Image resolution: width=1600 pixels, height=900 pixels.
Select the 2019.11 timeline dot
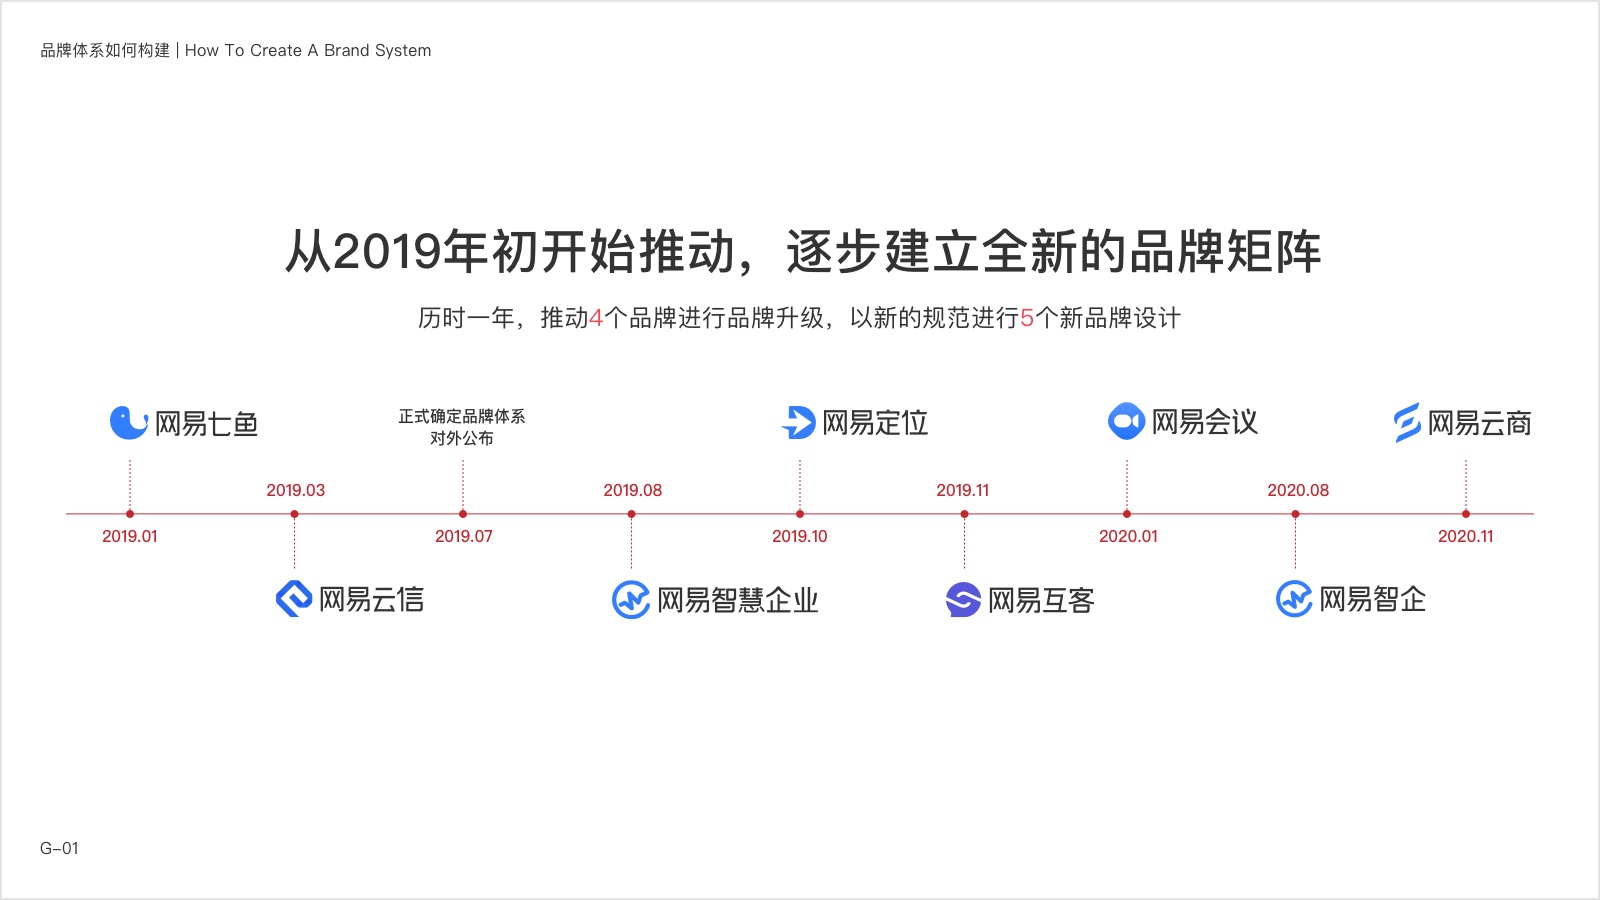(x=964, y=514)
